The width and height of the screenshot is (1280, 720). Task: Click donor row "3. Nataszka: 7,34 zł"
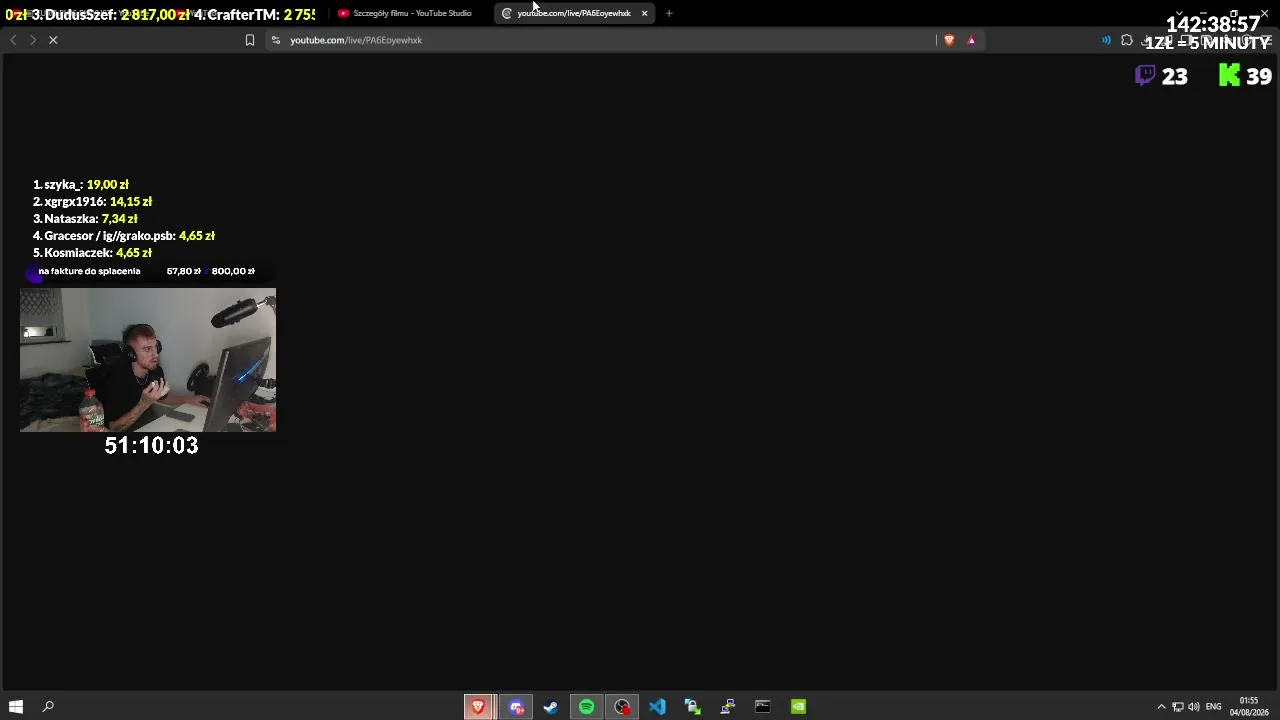pyautogui.click(x=85, y=219)
